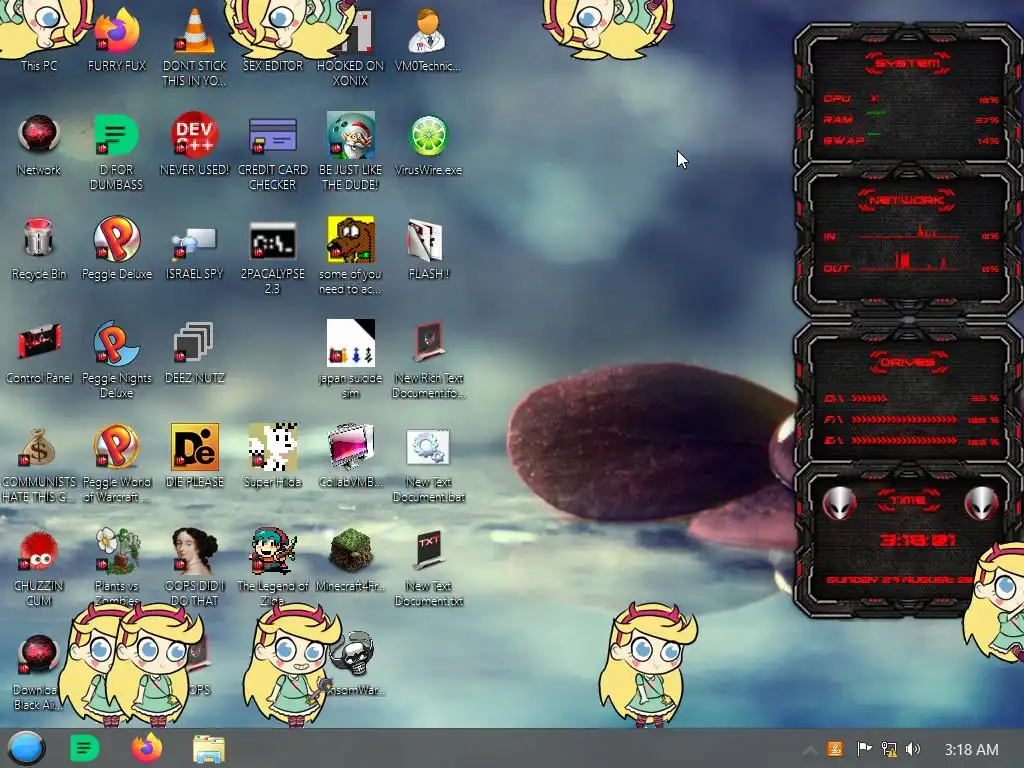Screen dimensions: 1024x768
Task: Open Firefox from the taskbar
Action: pyautogui.click(x=147, y=748)
